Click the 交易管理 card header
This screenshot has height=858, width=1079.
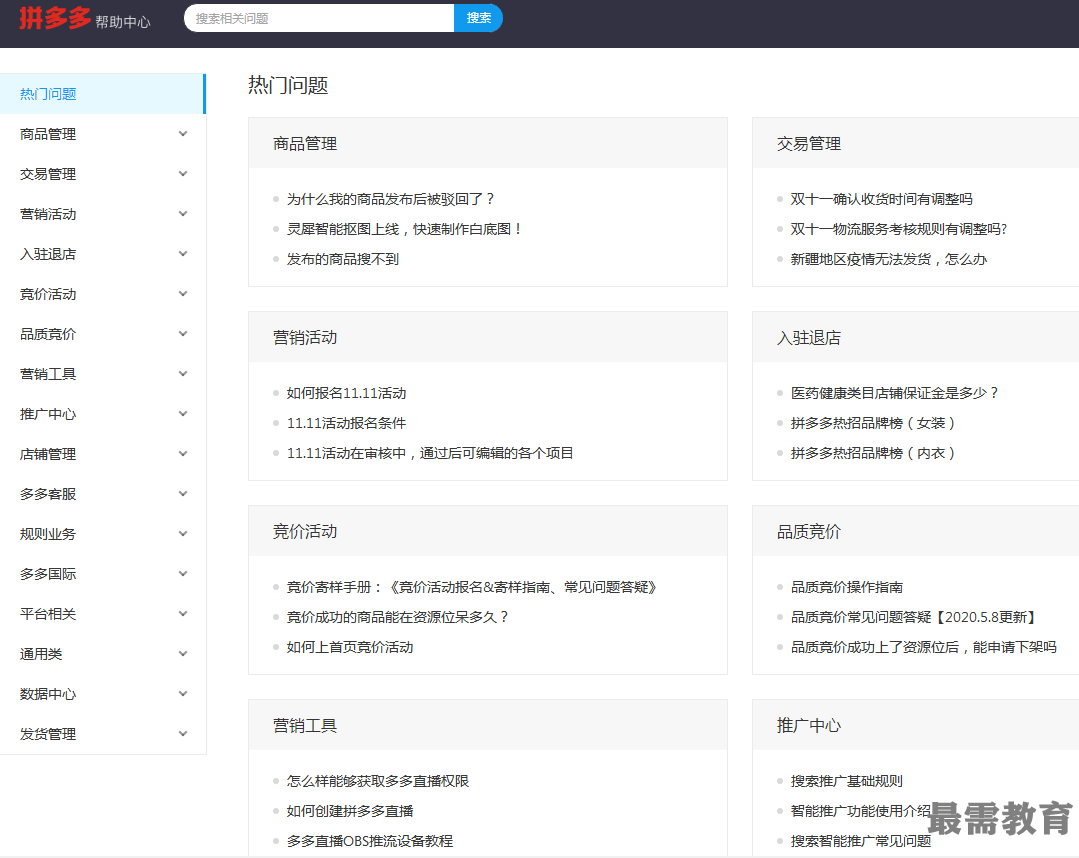click(915, 143)
